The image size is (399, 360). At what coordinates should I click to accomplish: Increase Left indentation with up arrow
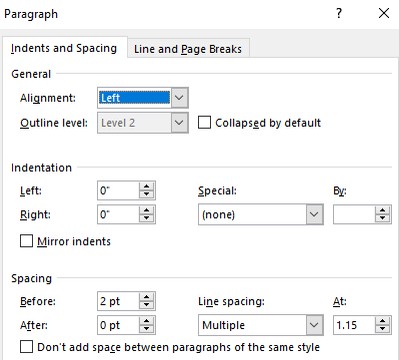click(x=147, y=186)
